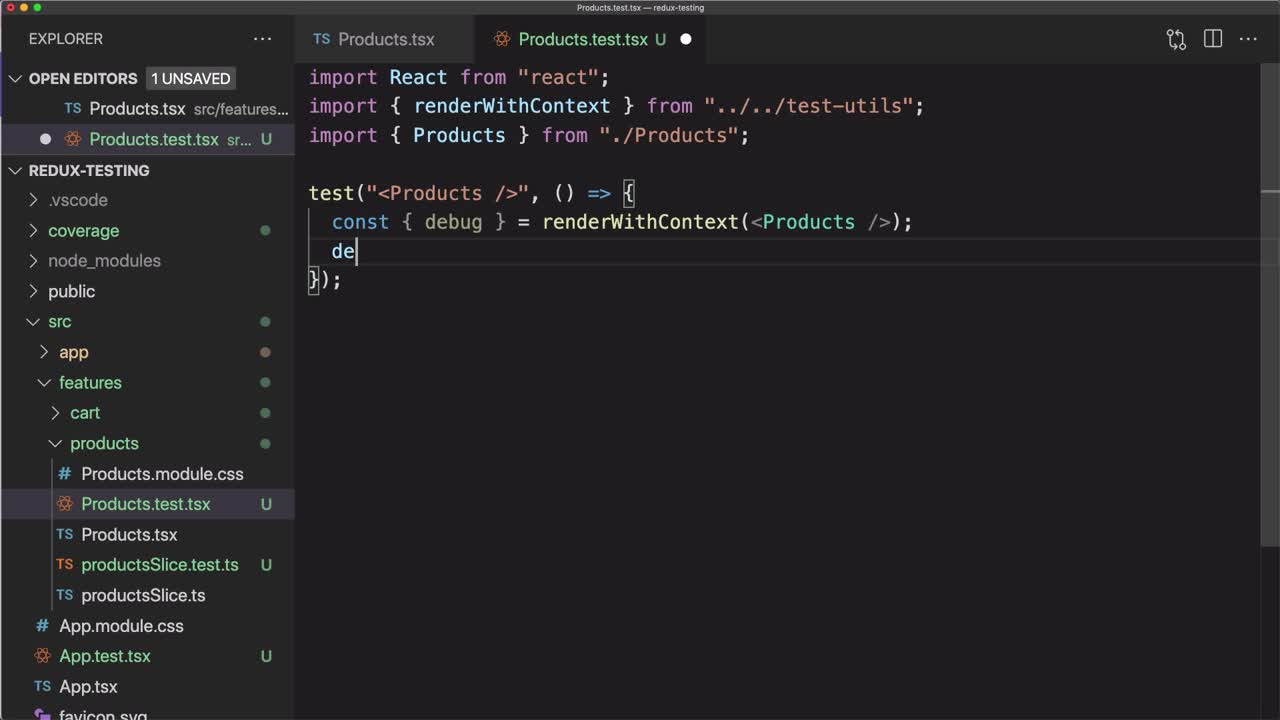Click the Split Editor Right icon

click(x=1213, y=39)
